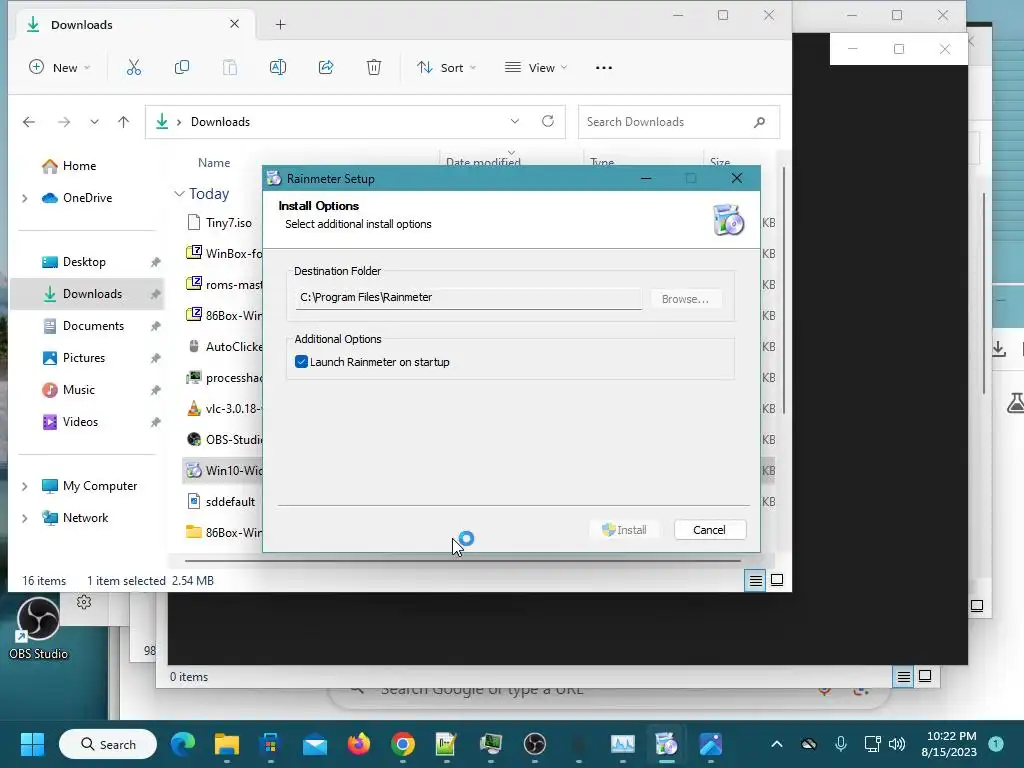This screenshot has height=768, width=1024.
Task: Click the microphone tray icon
Action: pyautogui.click(x=840, y=744)
